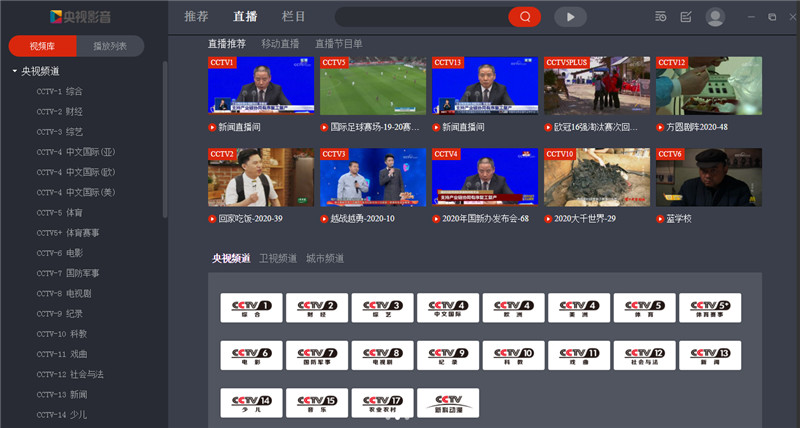
Task: Select the CCTV10 科教 channel logo tile
Action: pos(513,355)
